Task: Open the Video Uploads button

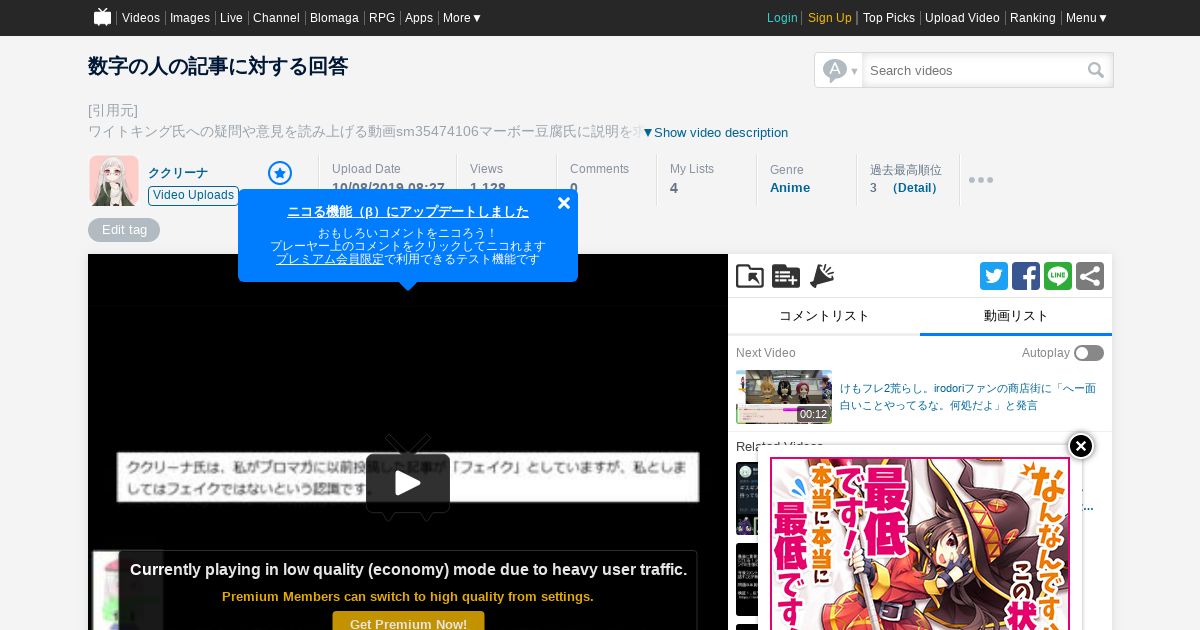Action: coord(193,195)
